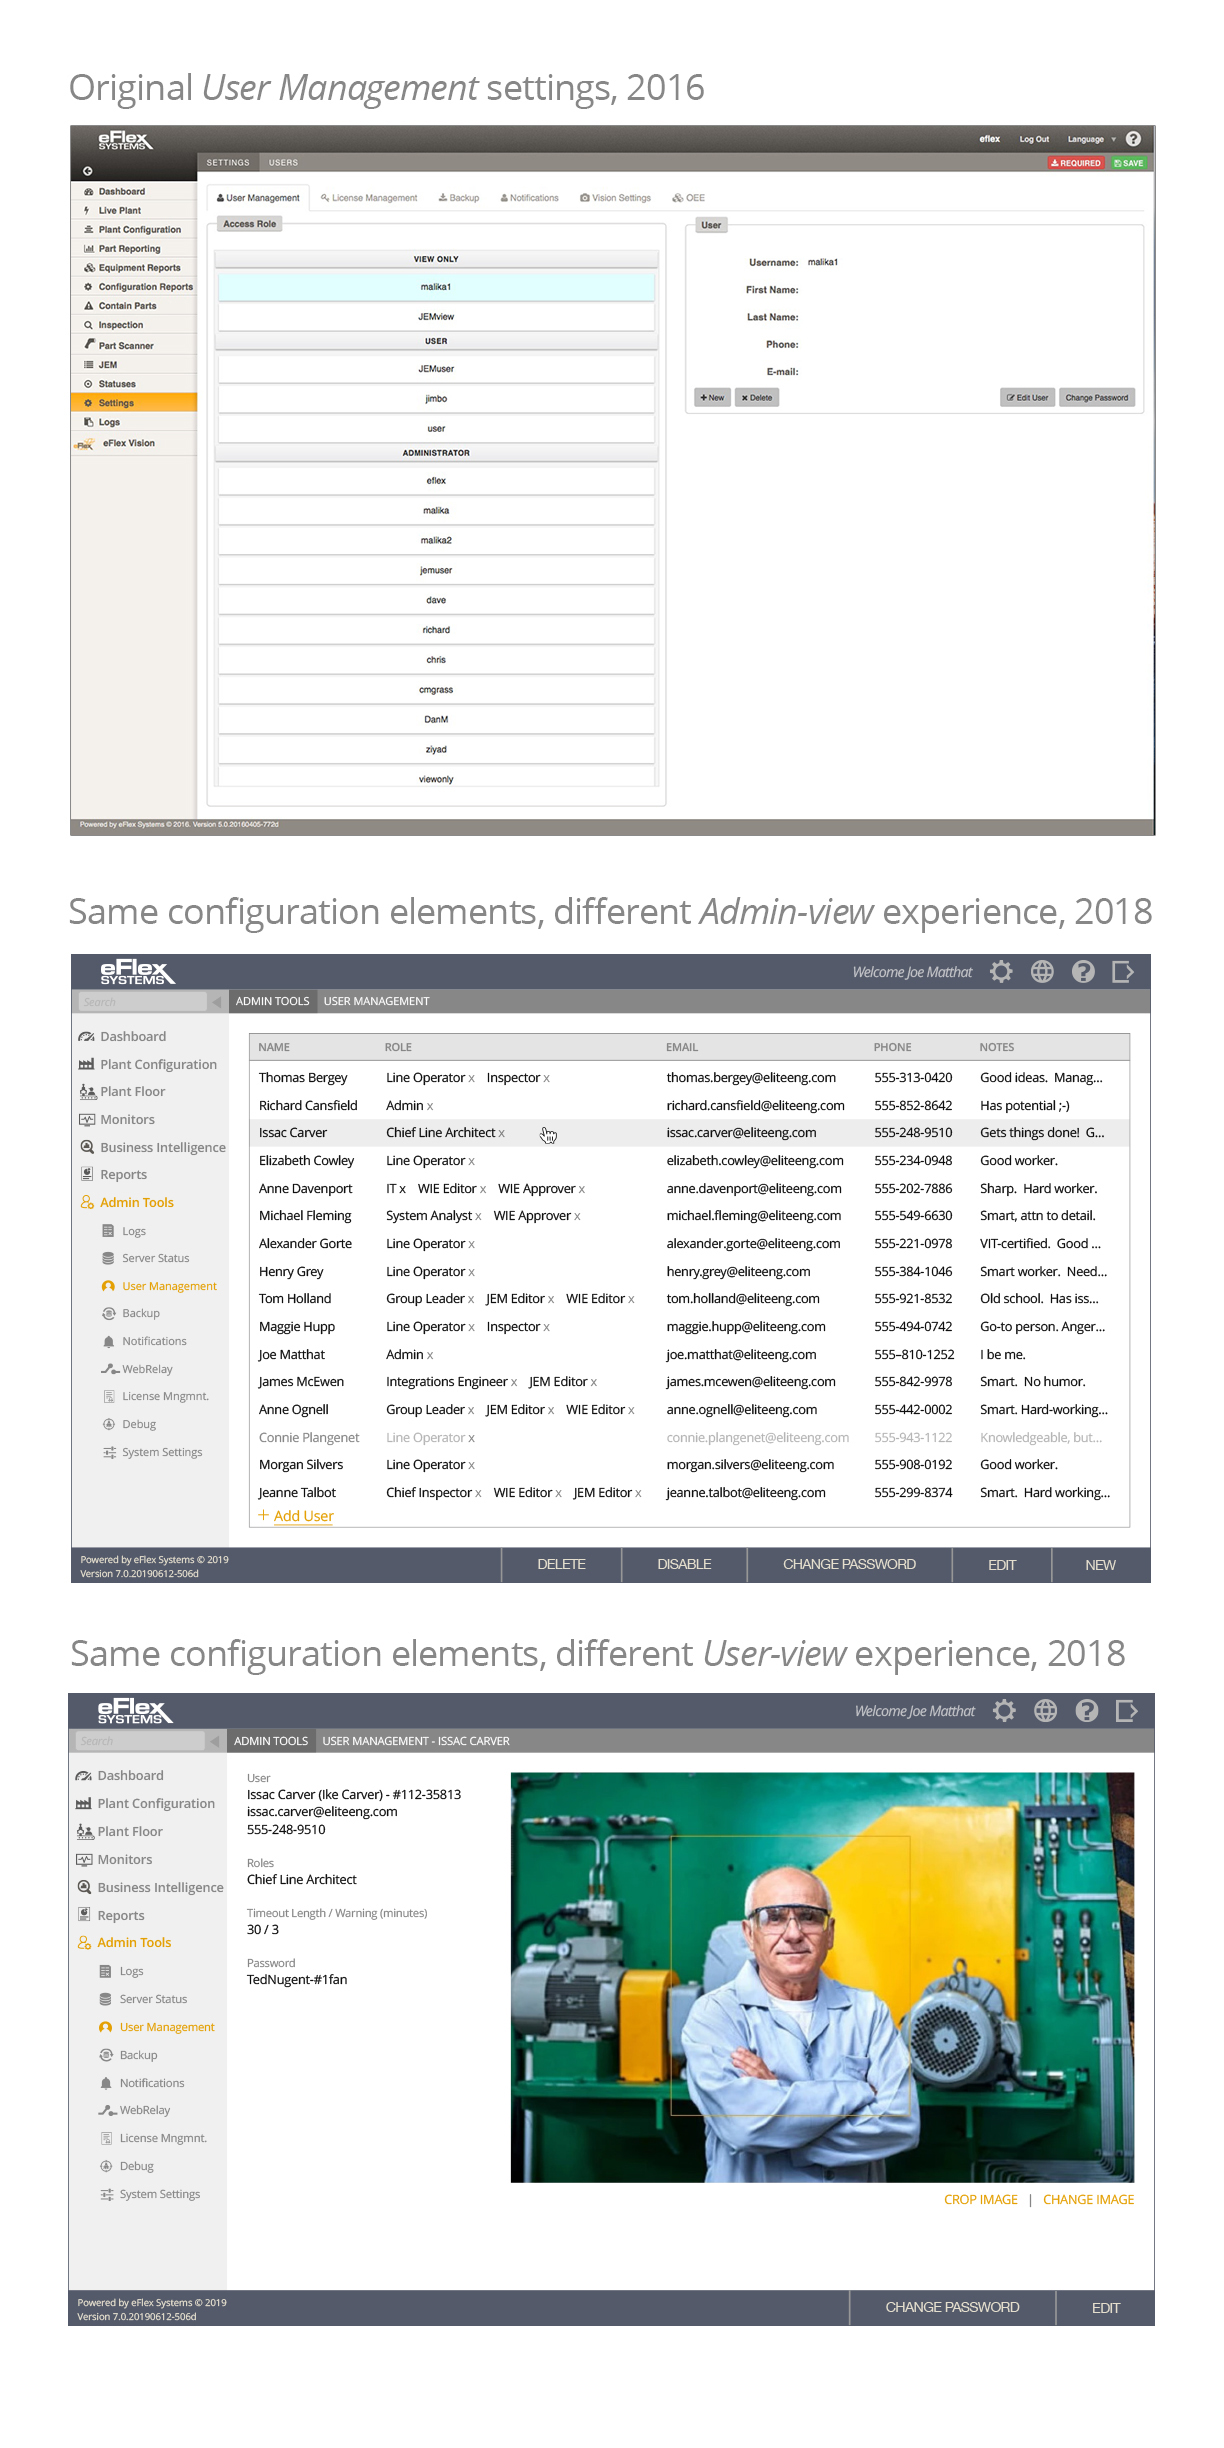Collapse sidebar with circular arrow above Dashboard
Screen dimensions: 1224x2448
click(x=87, y=171)
